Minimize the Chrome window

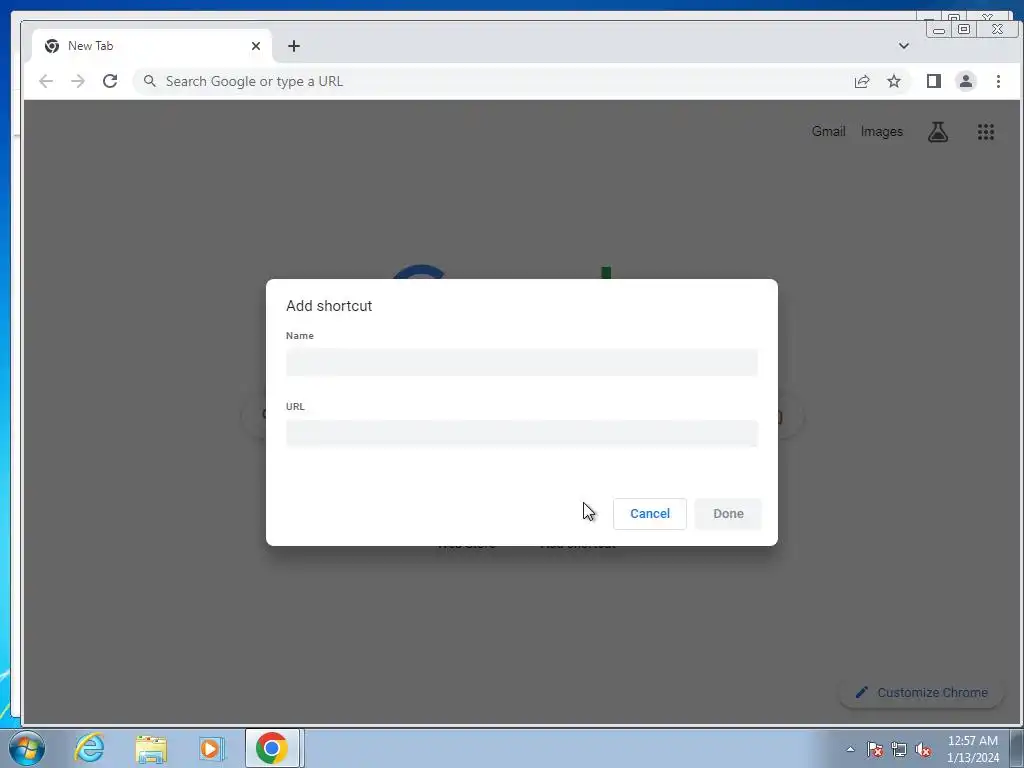(938, 29)
